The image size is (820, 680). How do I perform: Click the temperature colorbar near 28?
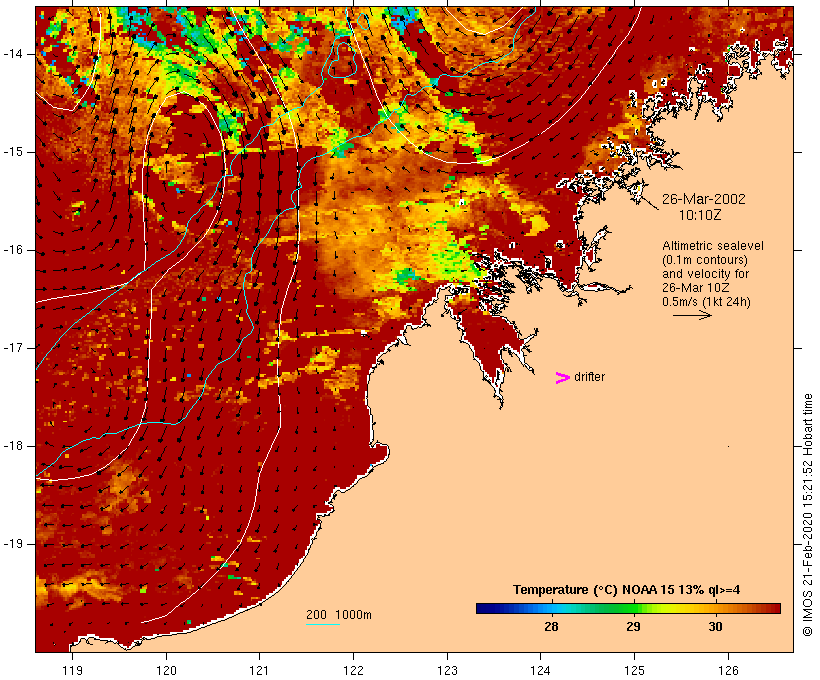(x=551, y=608)
